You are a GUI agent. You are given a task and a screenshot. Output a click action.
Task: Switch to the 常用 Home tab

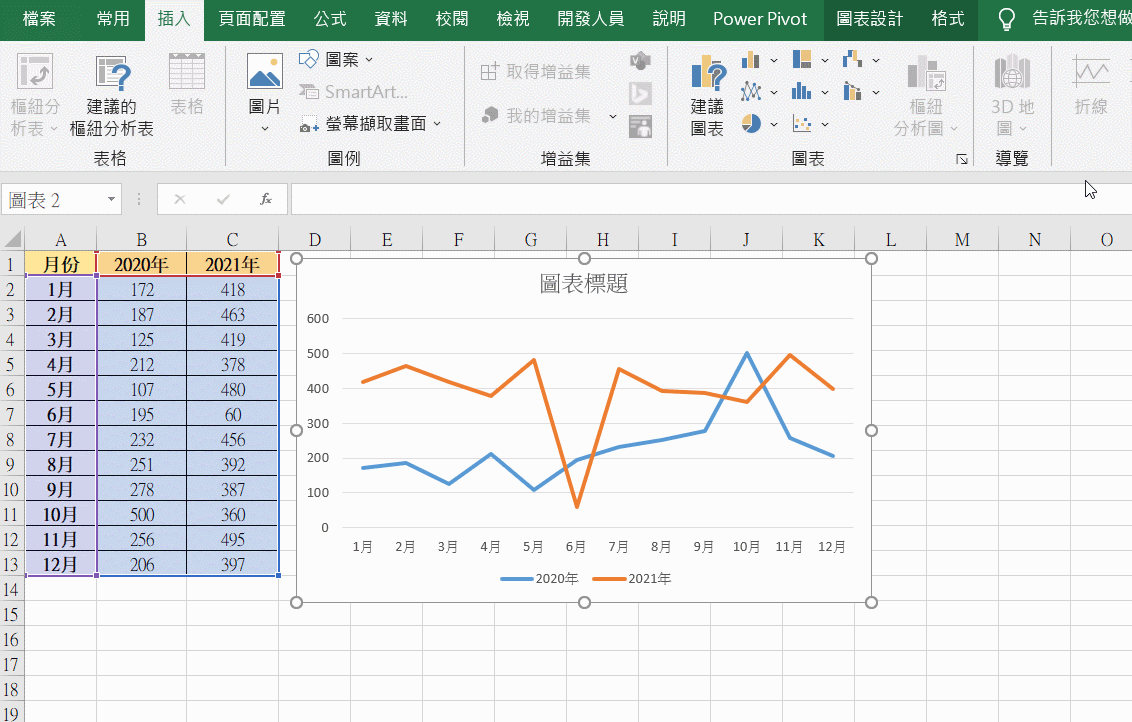click(113, 19)
